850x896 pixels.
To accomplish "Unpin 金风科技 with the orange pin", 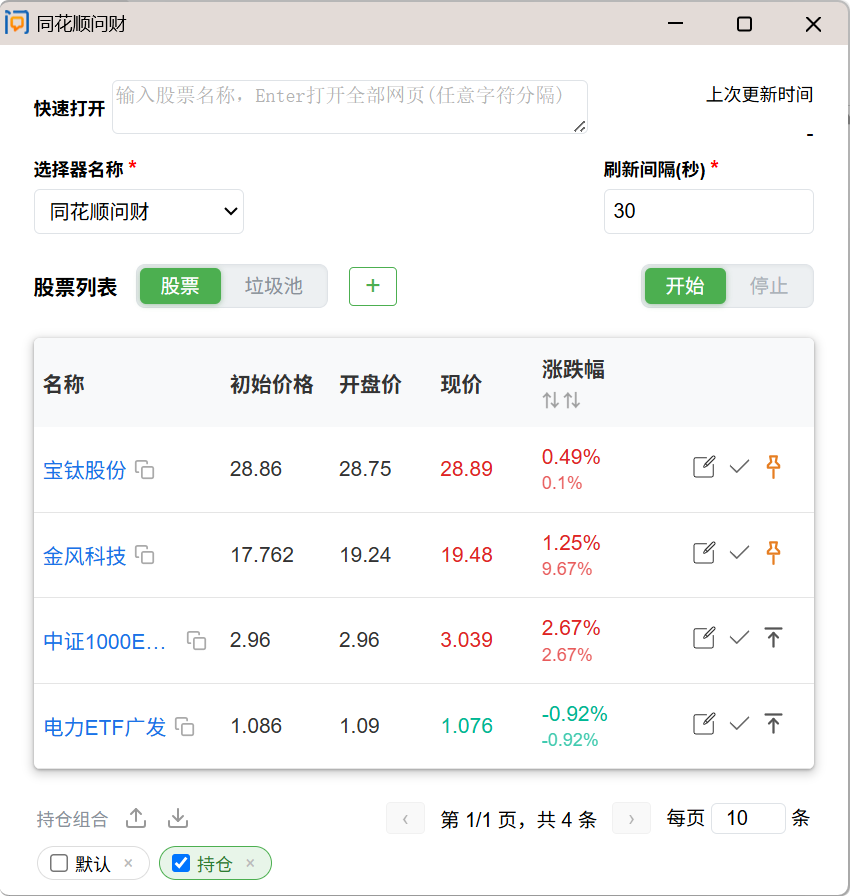I will (773, 553).
